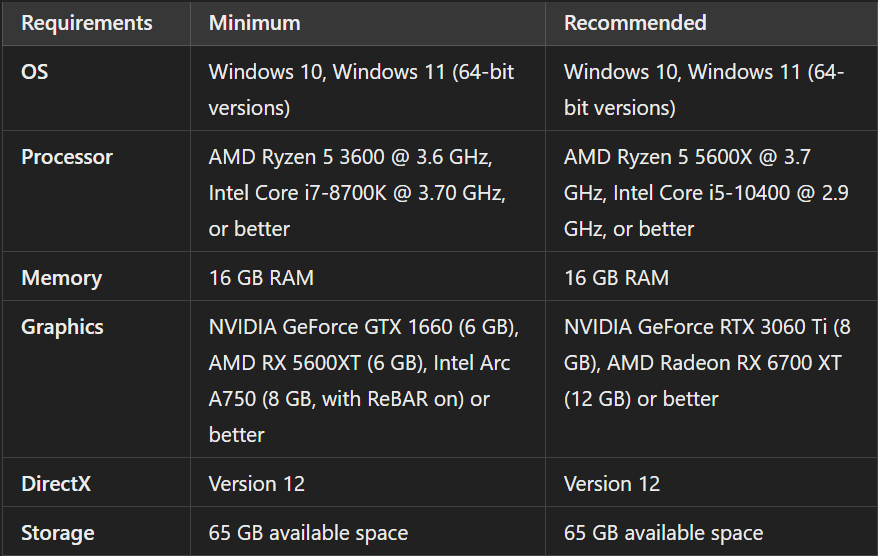
Task: Click the Requirements column header
Action: tap(87, 22)
